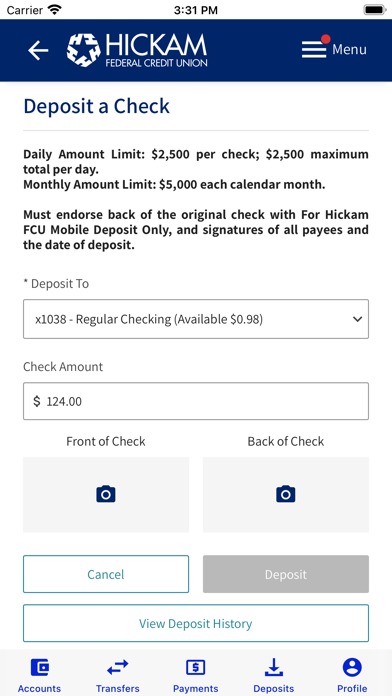The image size is (392, 696).
Task: Open View Deposit History
Action: (x=196, y=623)
